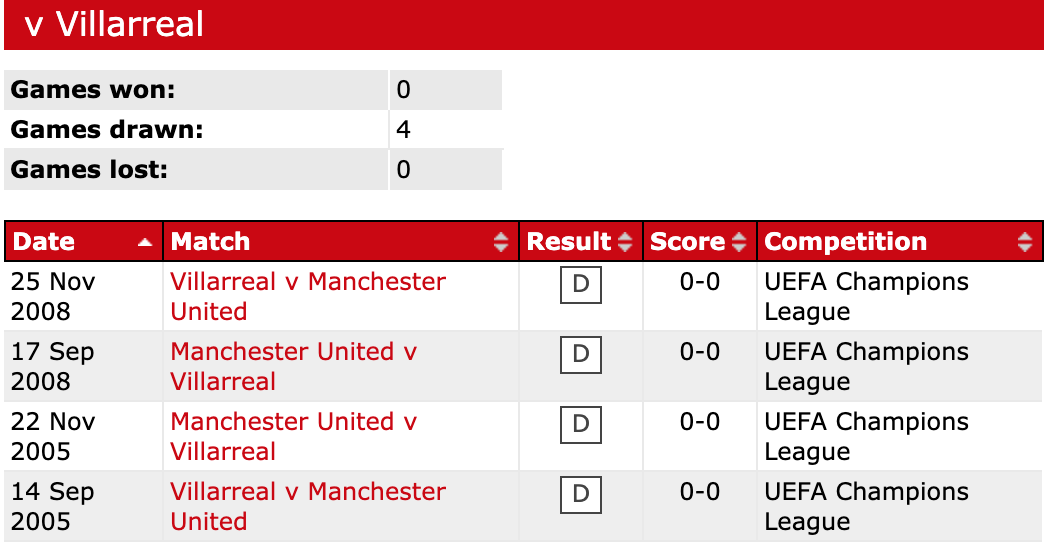Open the 25 Nov 2008 Villarreal v Manchester United match
Screen dimensions: 1044x548
coord(308,283)
